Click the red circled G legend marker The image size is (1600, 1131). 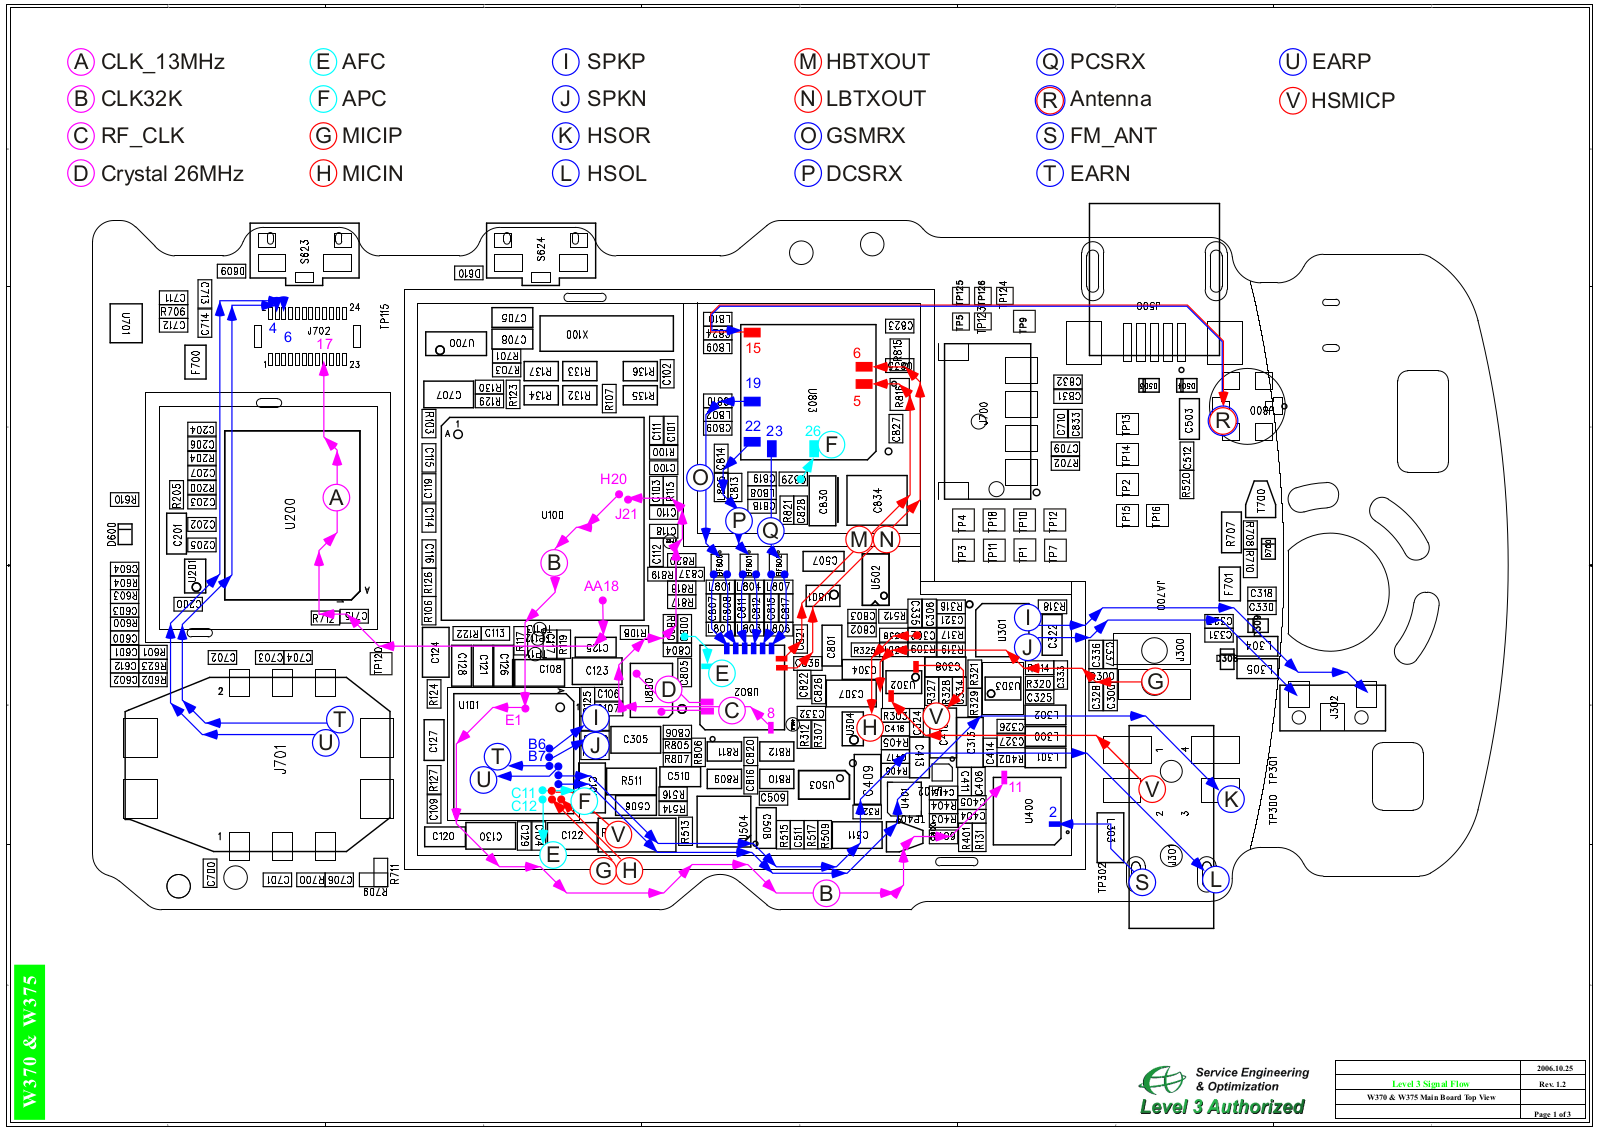[x=323, y=136]
